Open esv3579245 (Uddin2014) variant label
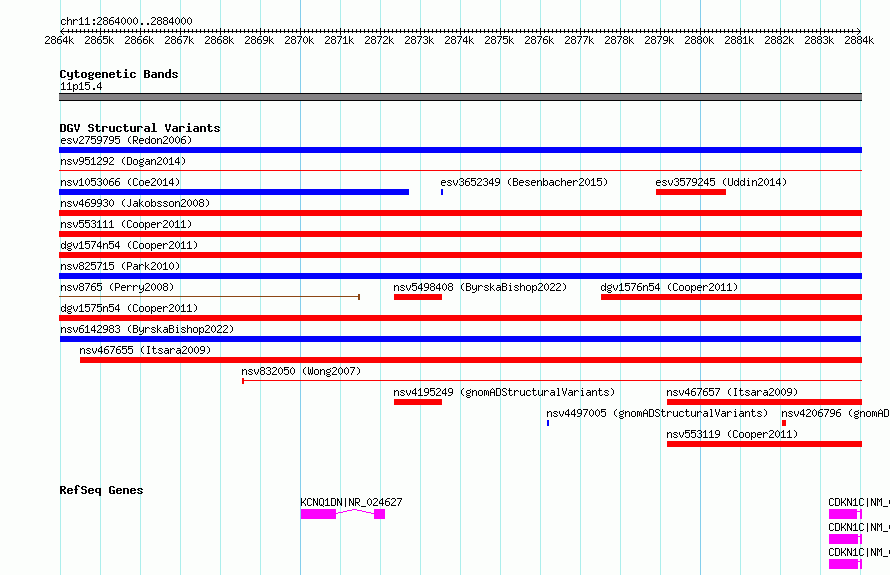 point(721,182)
